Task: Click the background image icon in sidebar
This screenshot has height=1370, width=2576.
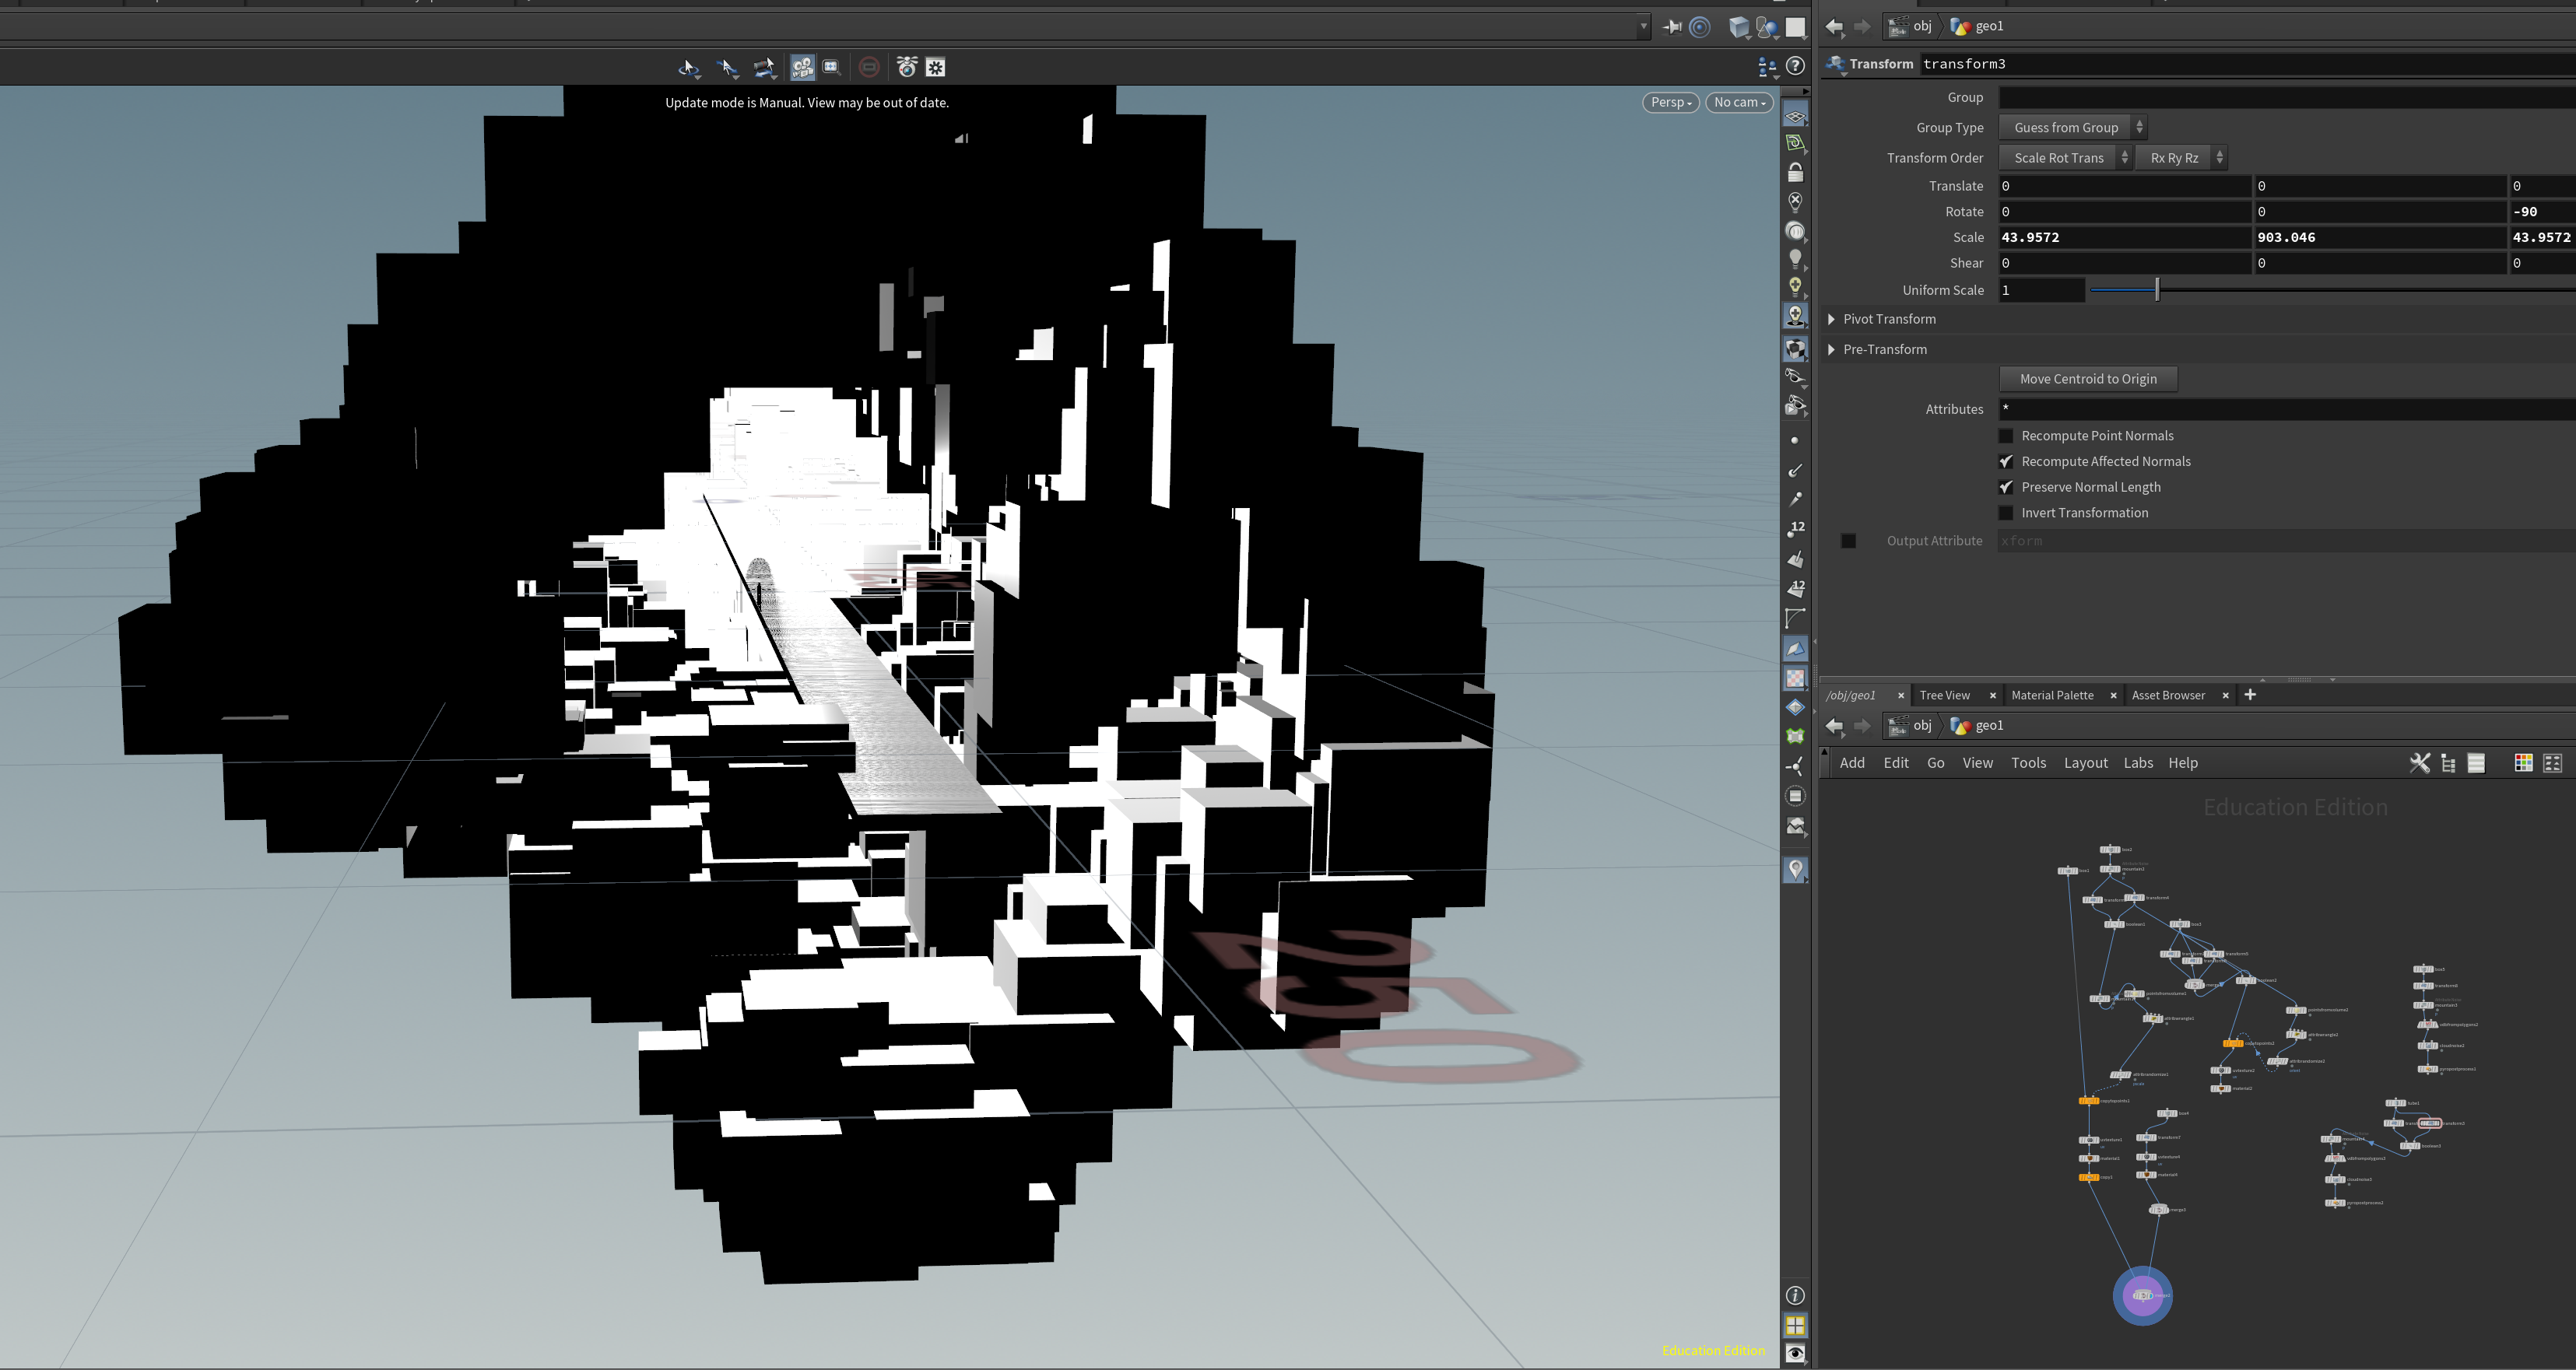Action: pyautogui.click(x=1795, y=826)
